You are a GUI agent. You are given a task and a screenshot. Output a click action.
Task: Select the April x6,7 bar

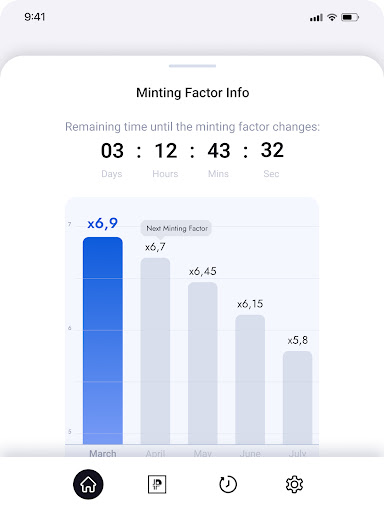(x=155, y=351)
